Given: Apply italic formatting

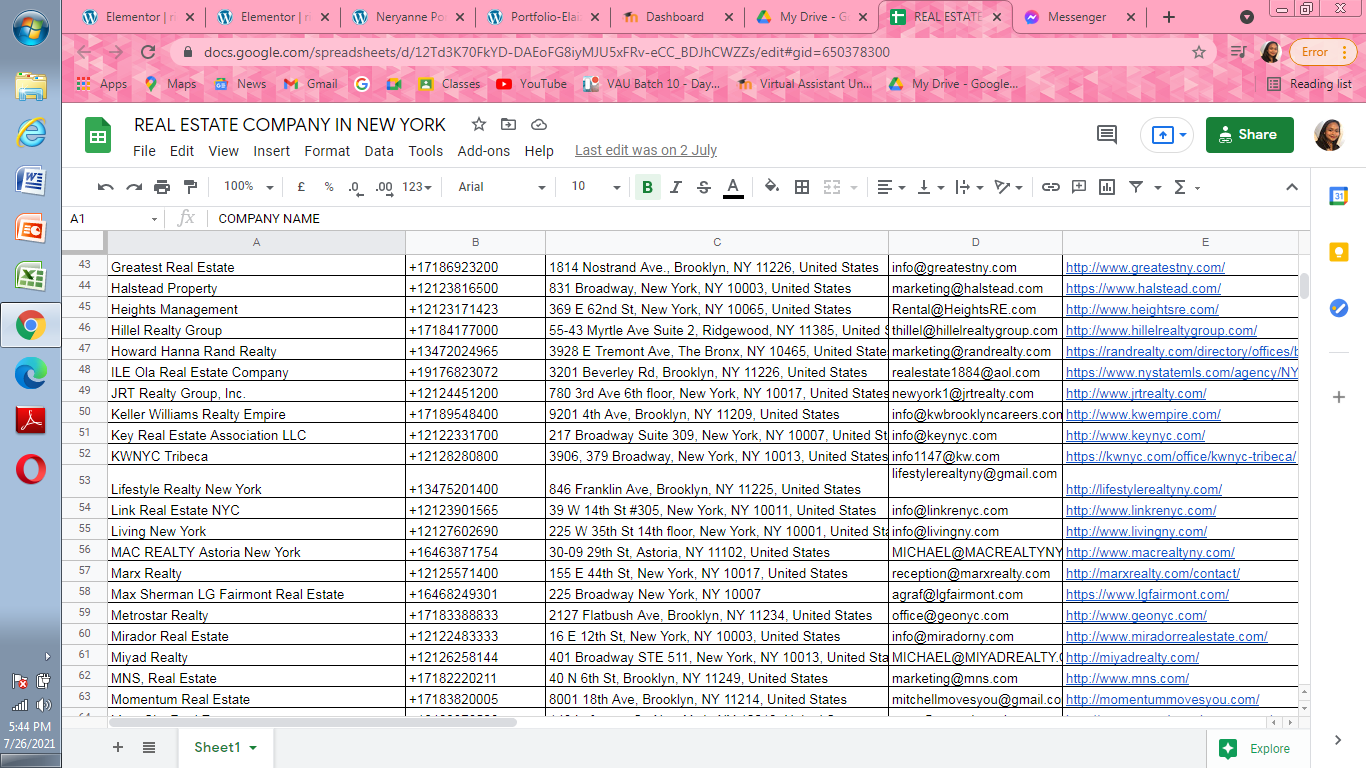Looking at the screenshot, I should tap(675, 187).
